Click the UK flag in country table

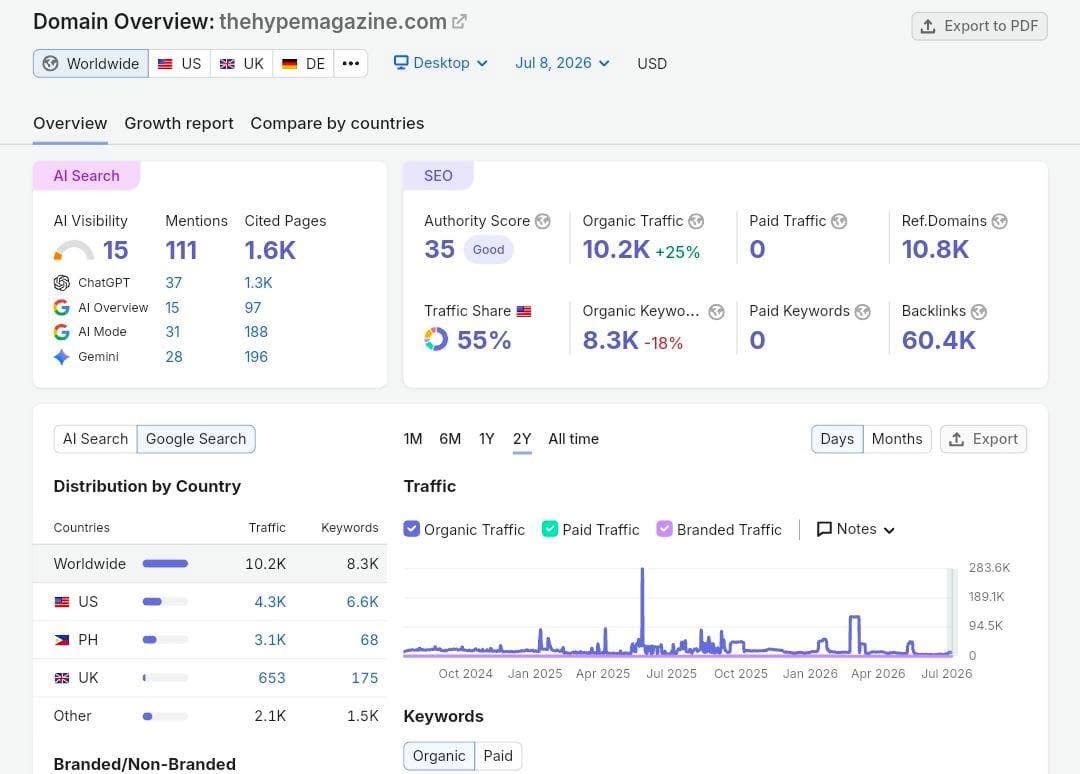coord(62,678)
